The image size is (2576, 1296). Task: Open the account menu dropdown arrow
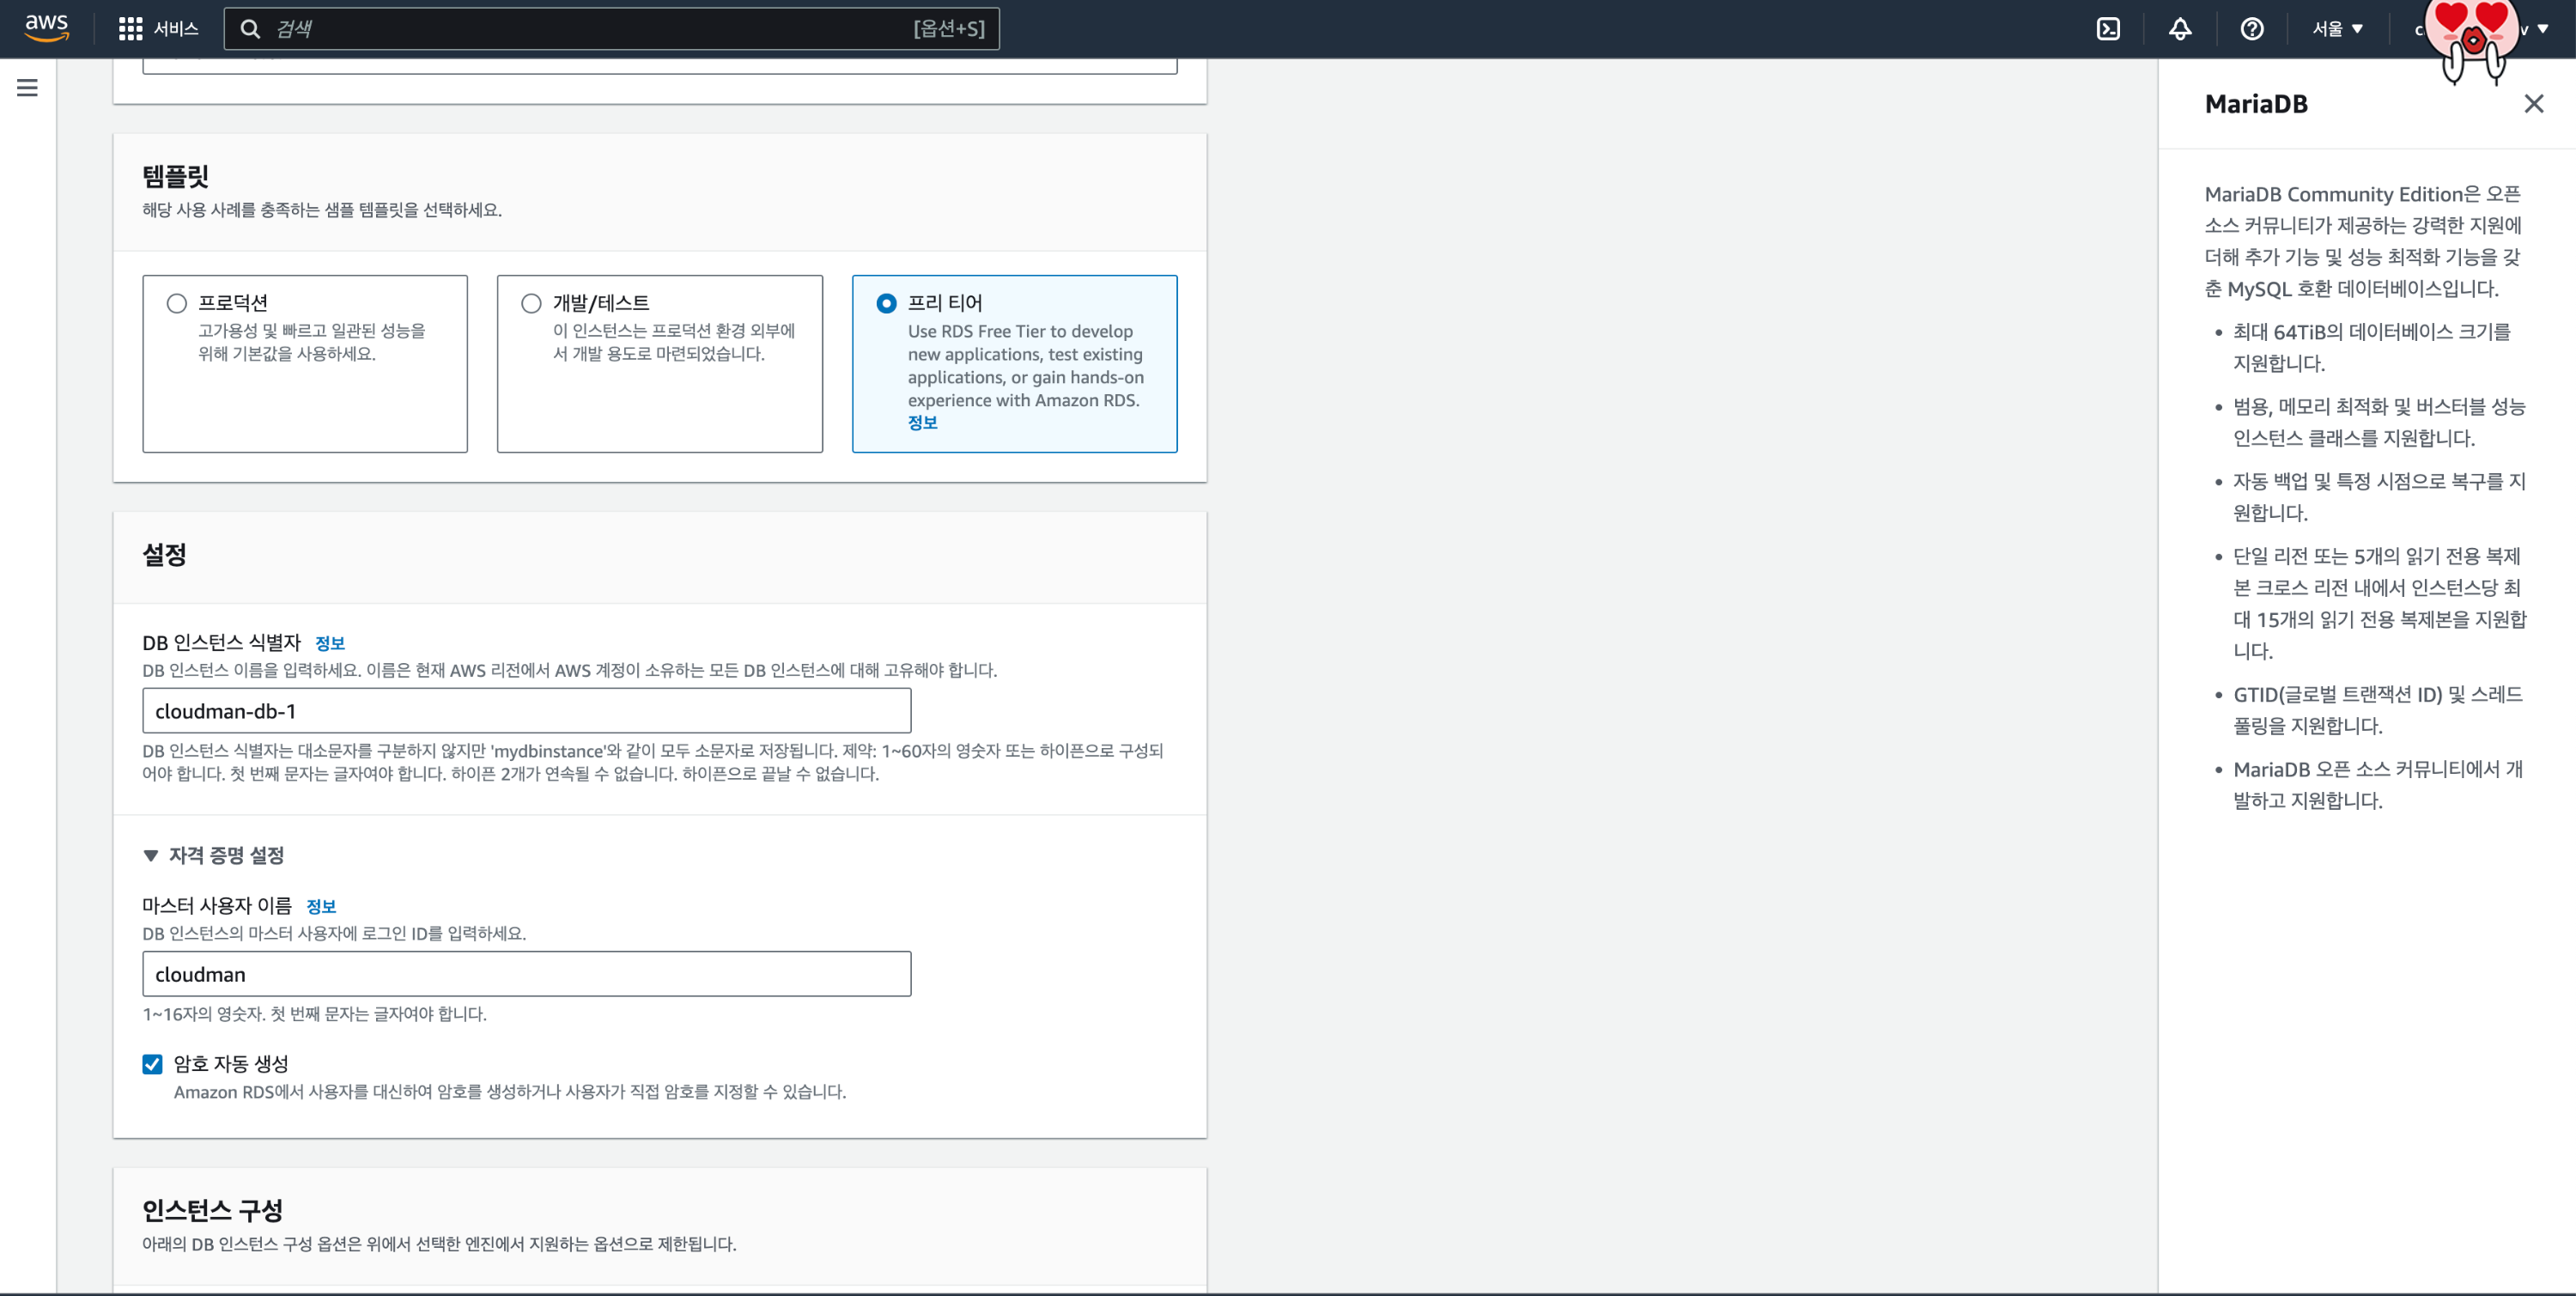coord(2543,29)
